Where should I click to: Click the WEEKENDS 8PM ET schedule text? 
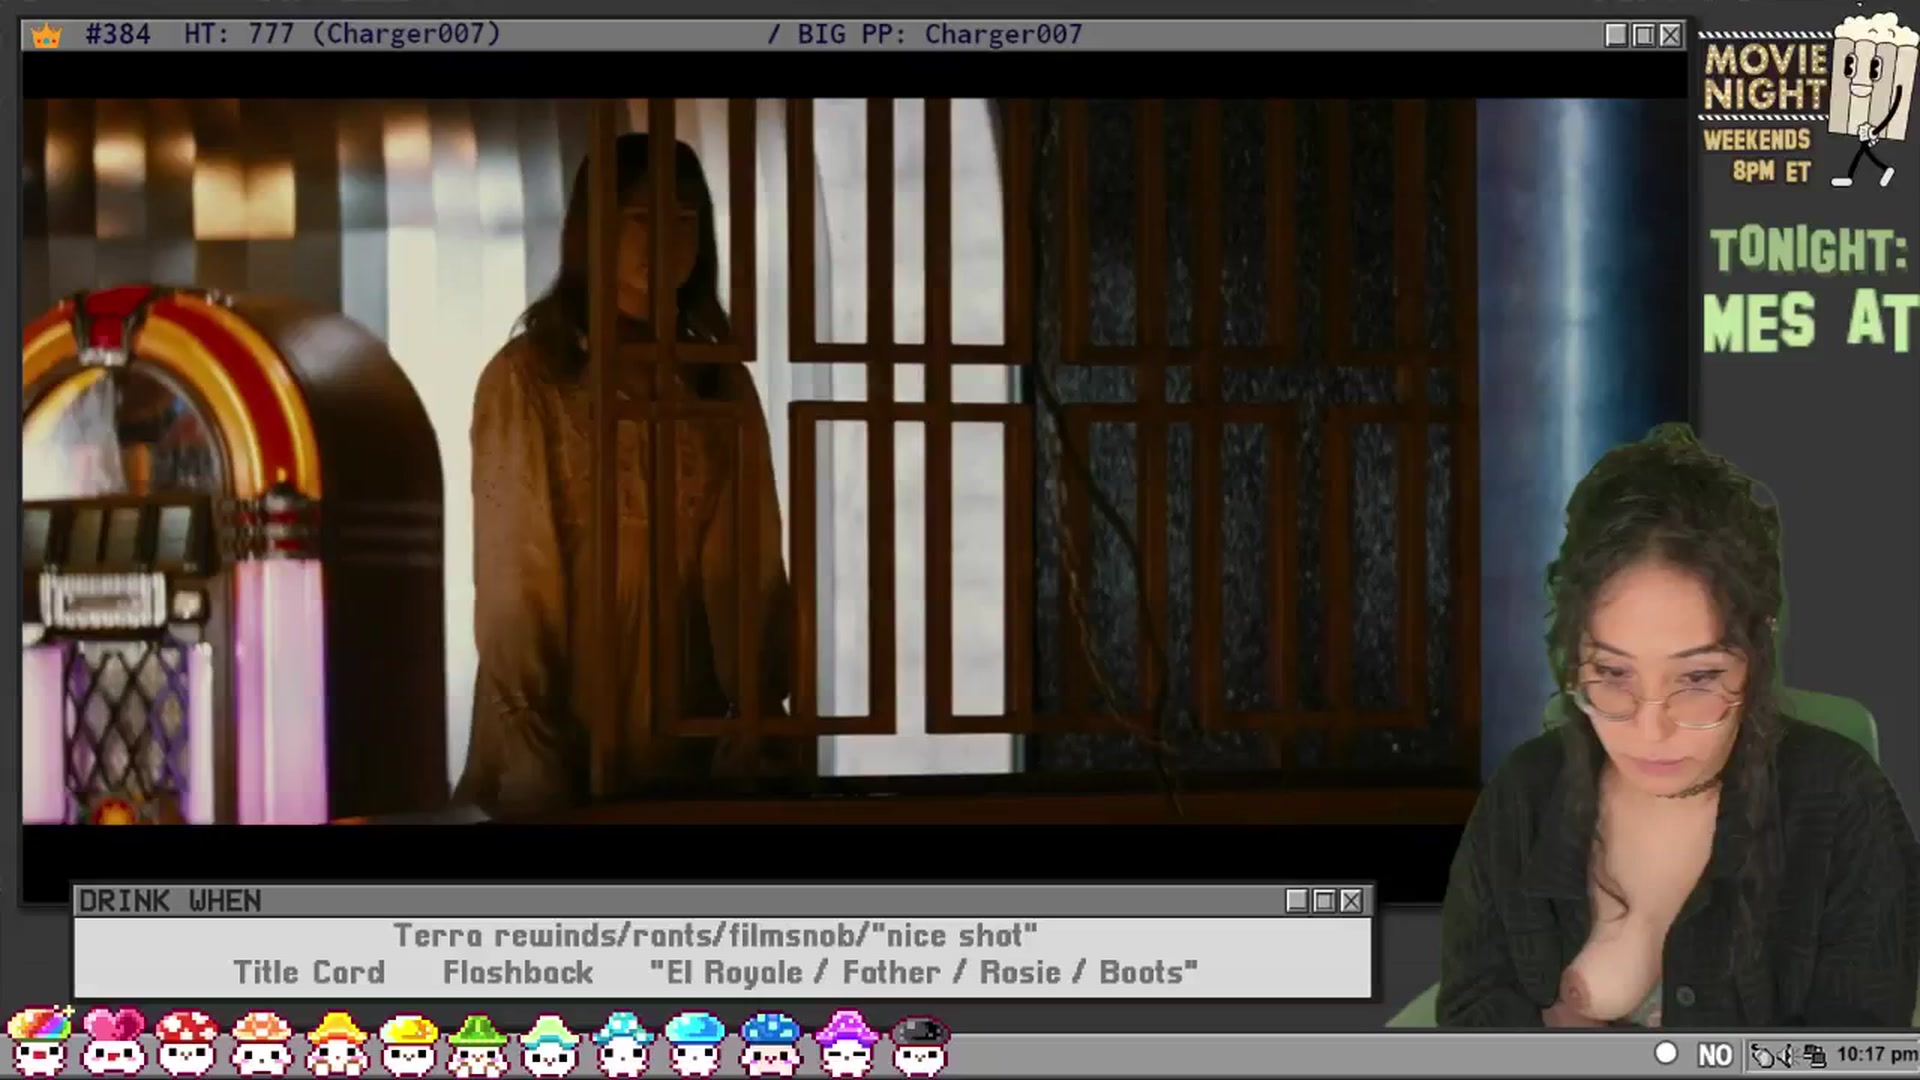pyautogui.click(x=1757, y=155)
